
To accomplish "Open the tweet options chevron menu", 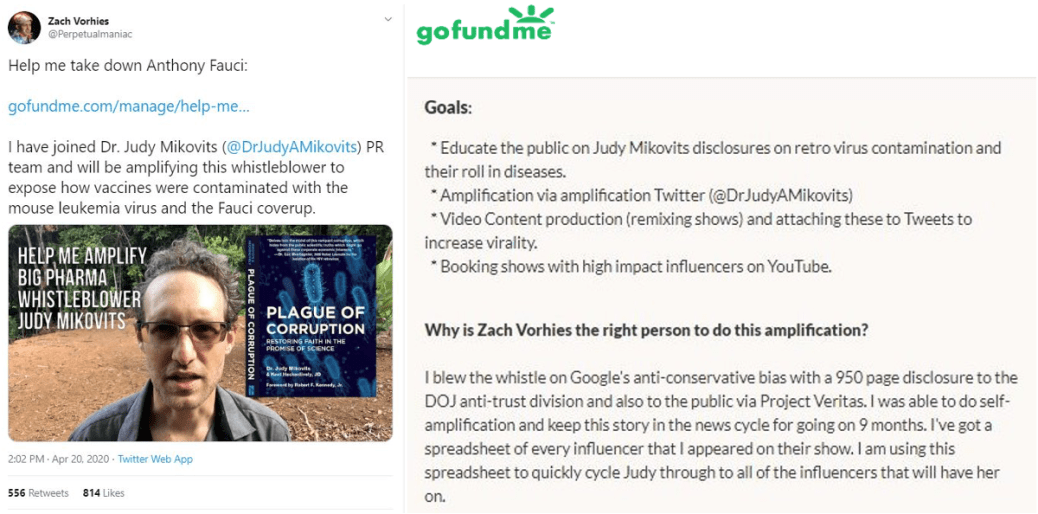I will (x=387, y=19).
